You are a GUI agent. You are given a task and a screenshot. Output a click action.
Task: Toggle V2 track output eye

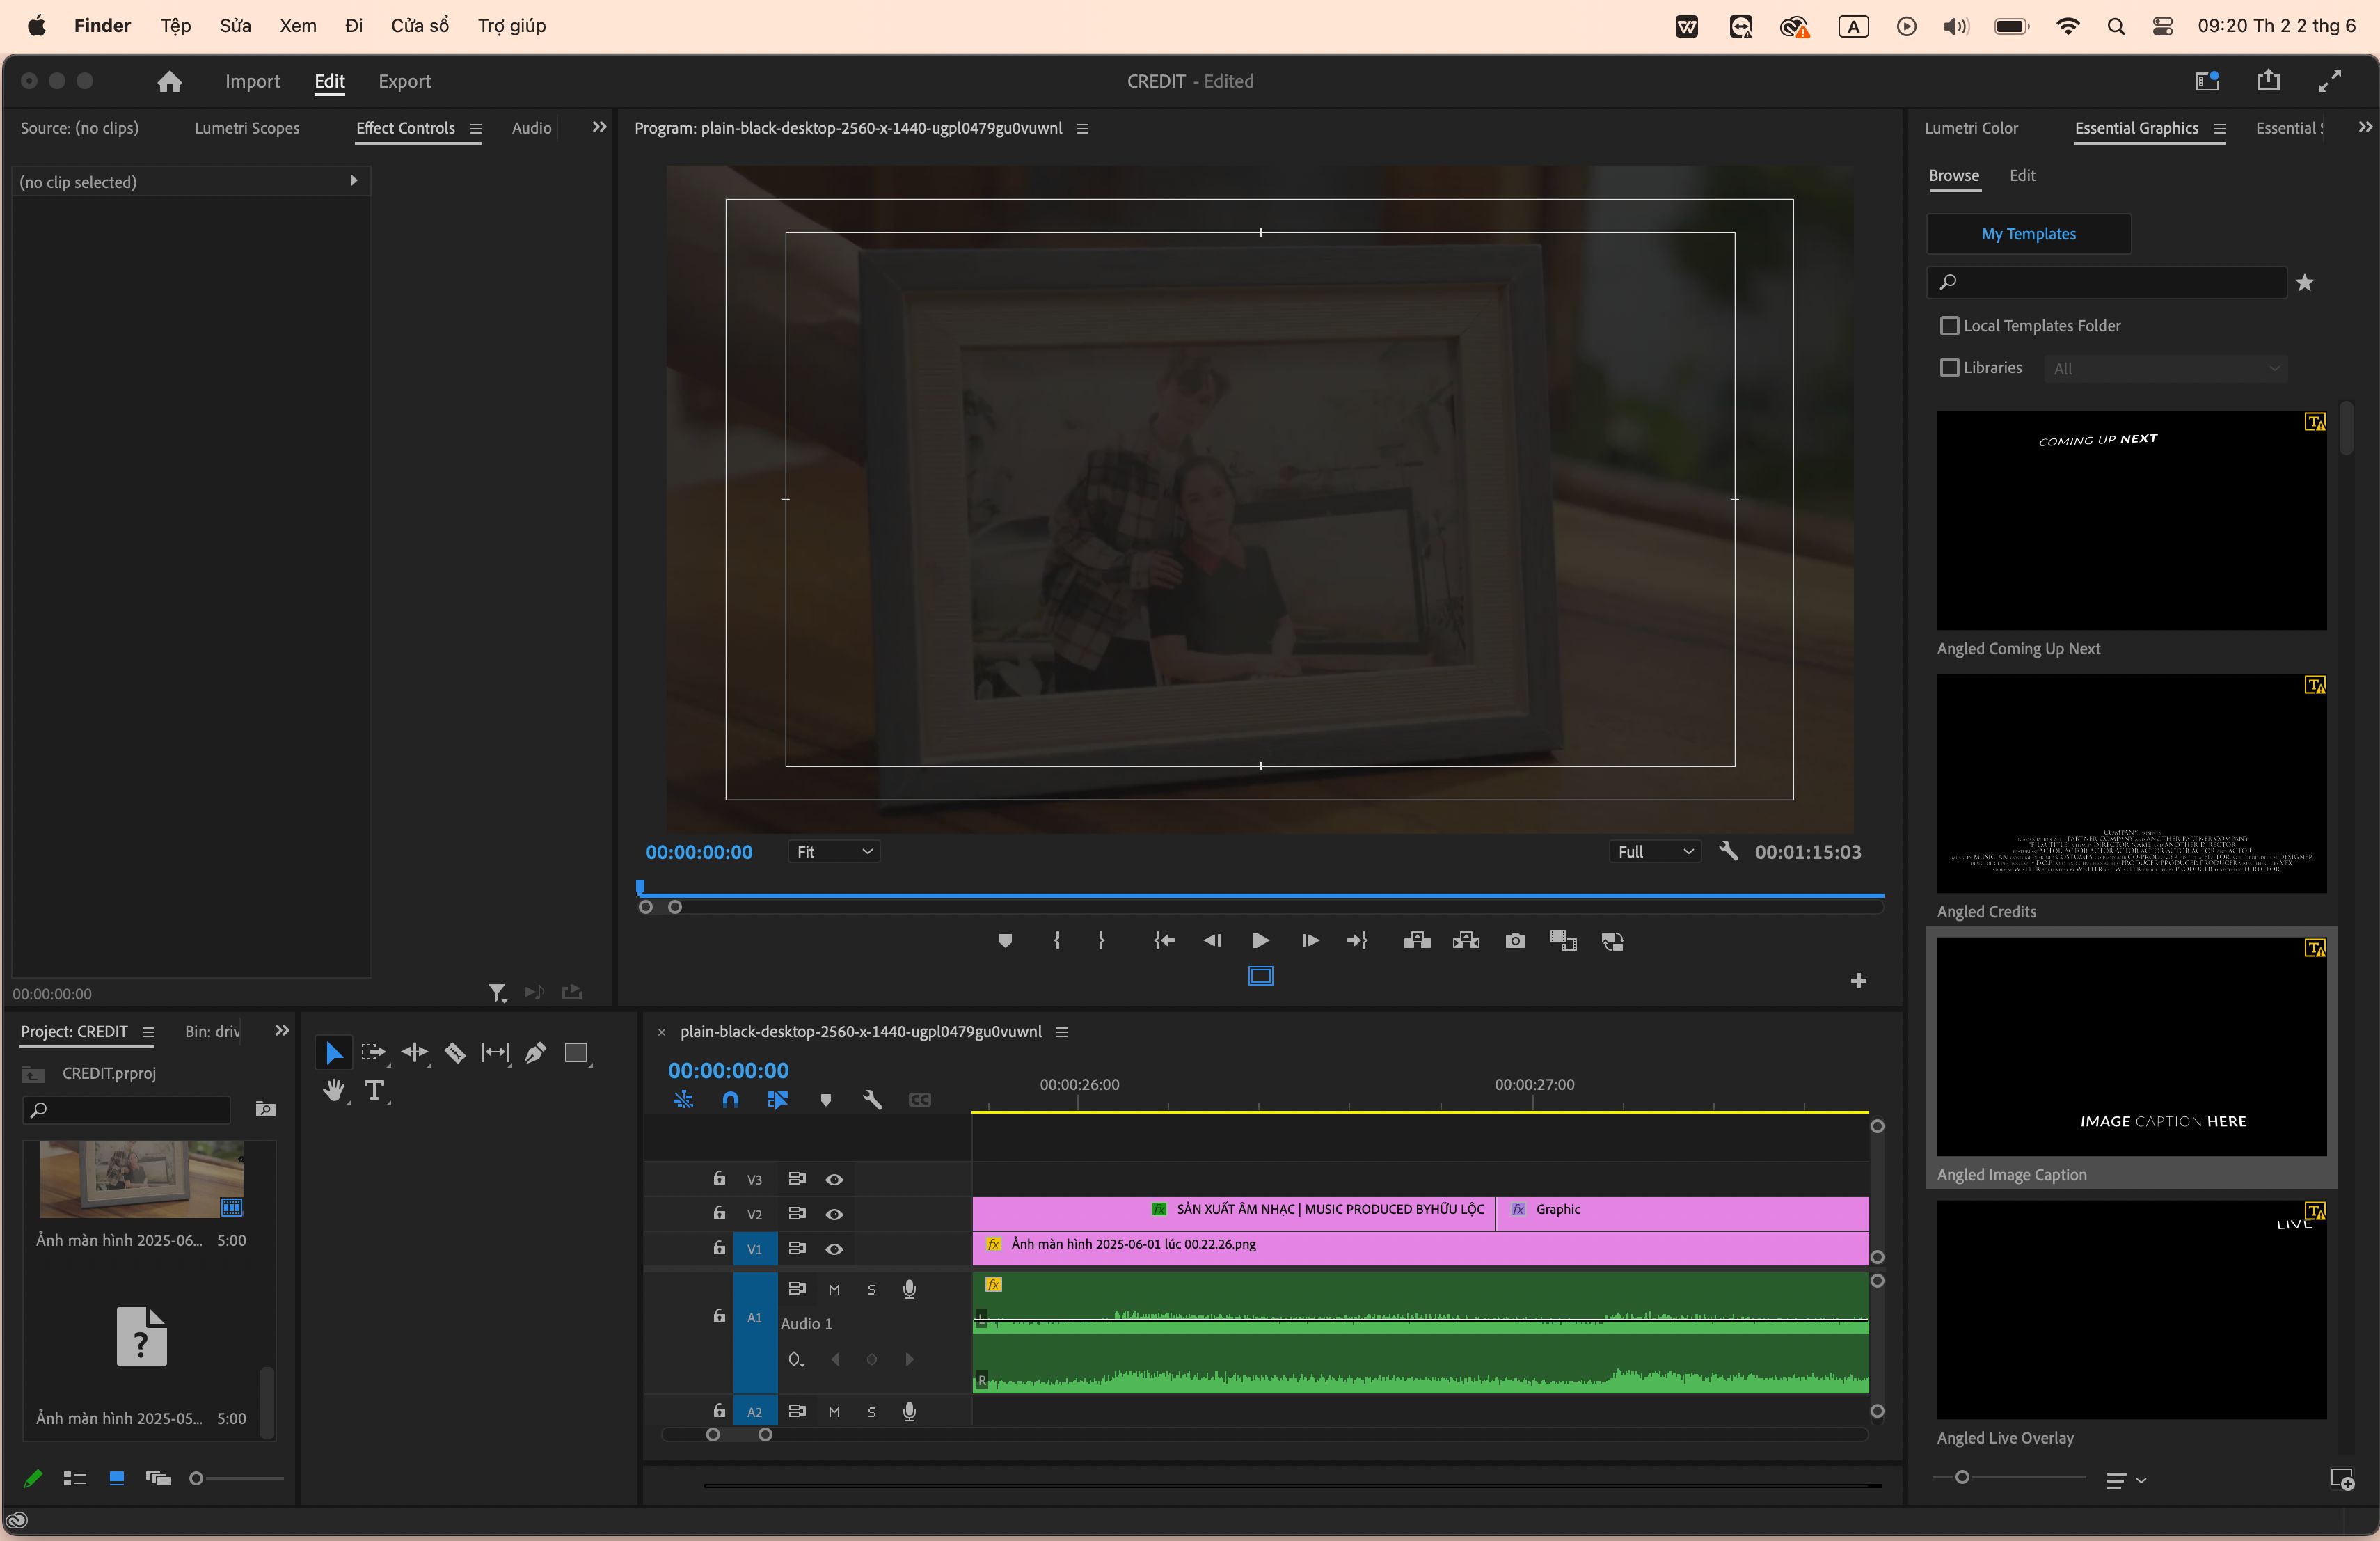click(x=835, y=1215)
